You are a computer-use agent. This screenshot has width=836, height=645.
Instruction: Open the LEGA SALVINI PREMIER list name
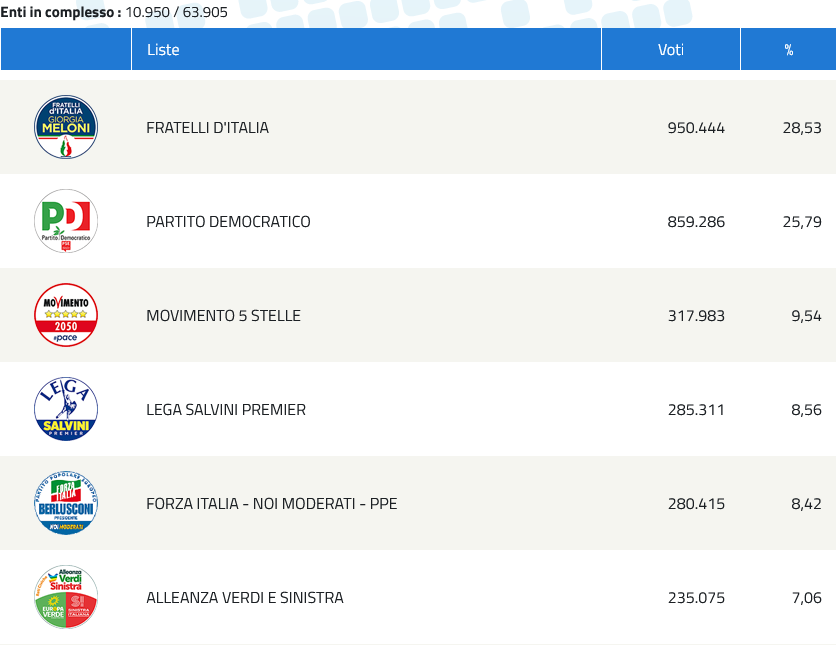(226, 409)
